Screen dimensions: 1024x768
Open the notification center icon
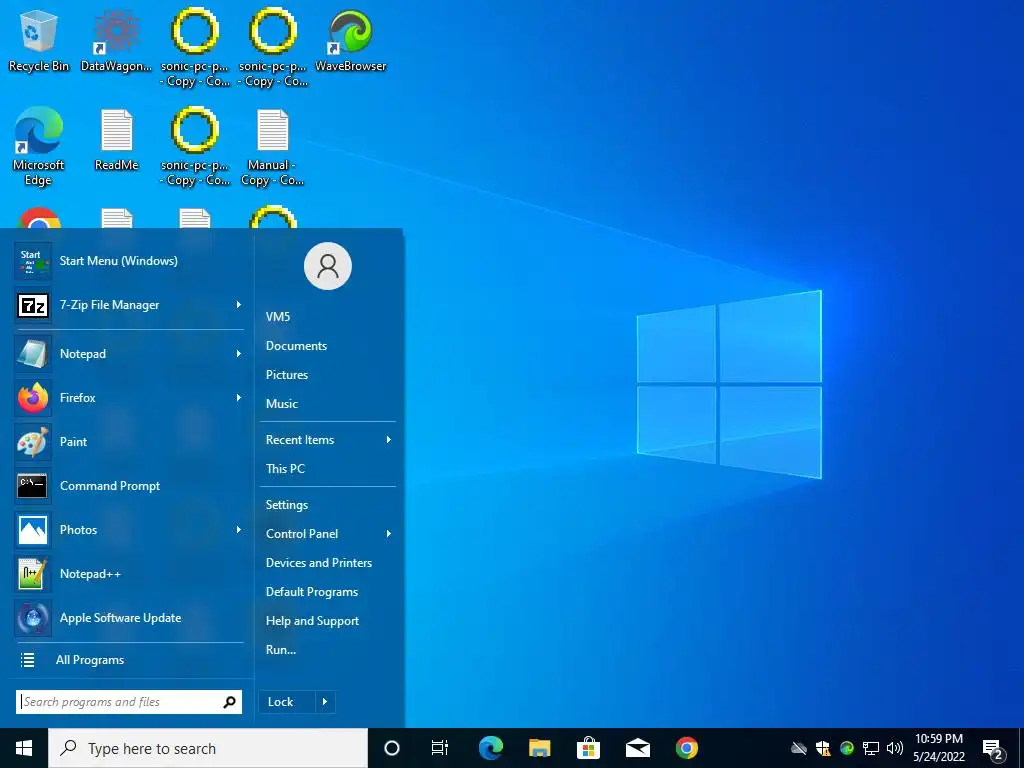[x=993, y=749]
